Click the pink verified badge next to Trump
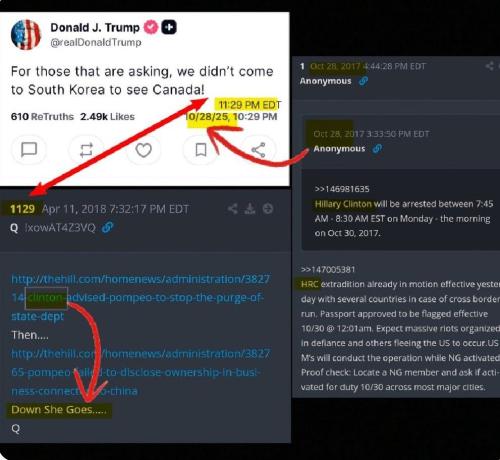 click(151, 27)
